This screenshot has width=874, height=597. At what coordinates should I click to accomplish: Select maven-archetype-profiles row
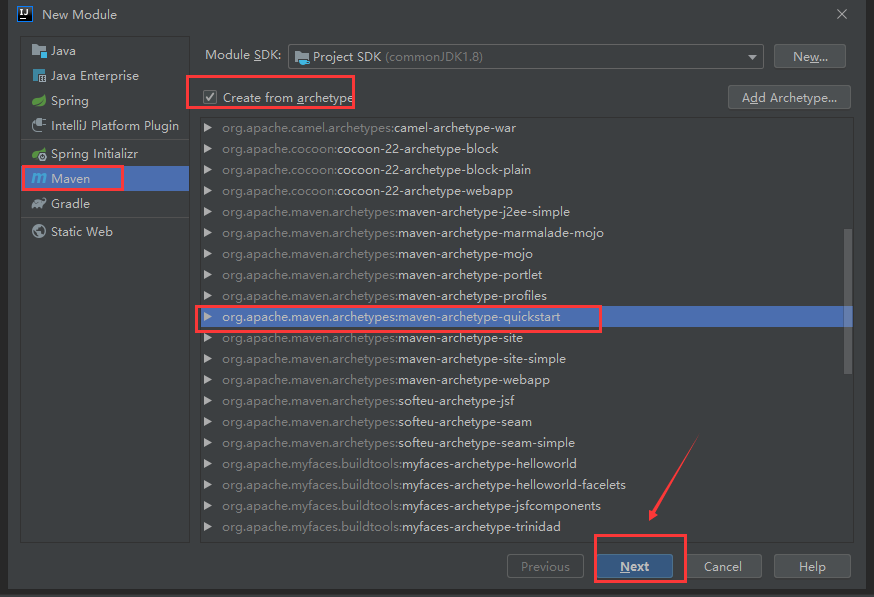click(527, 295)
